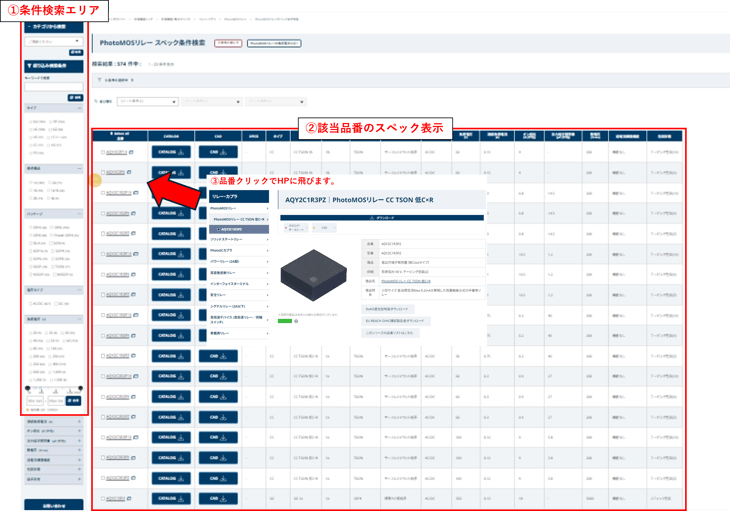Collapse the タイプ filter section
The width and height of the screenshot is (730, 511).
coord(79,108)
